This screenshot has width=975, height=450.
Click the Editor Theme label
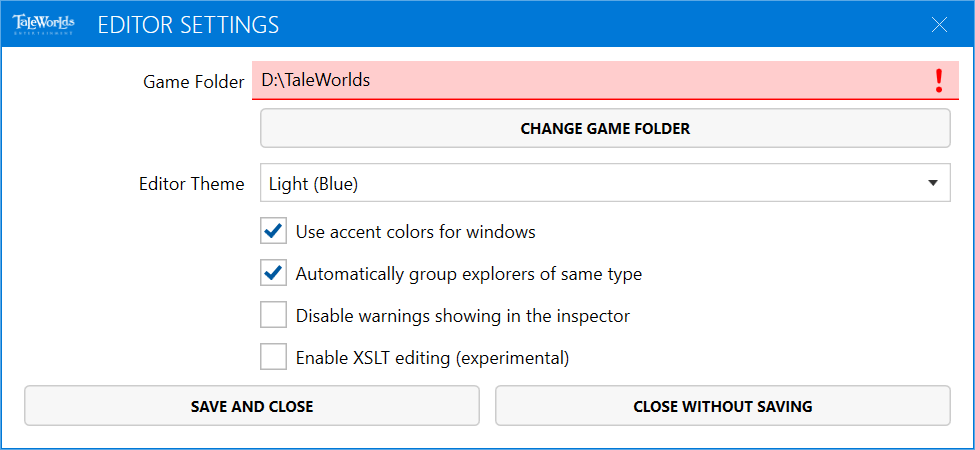(192, 184)
